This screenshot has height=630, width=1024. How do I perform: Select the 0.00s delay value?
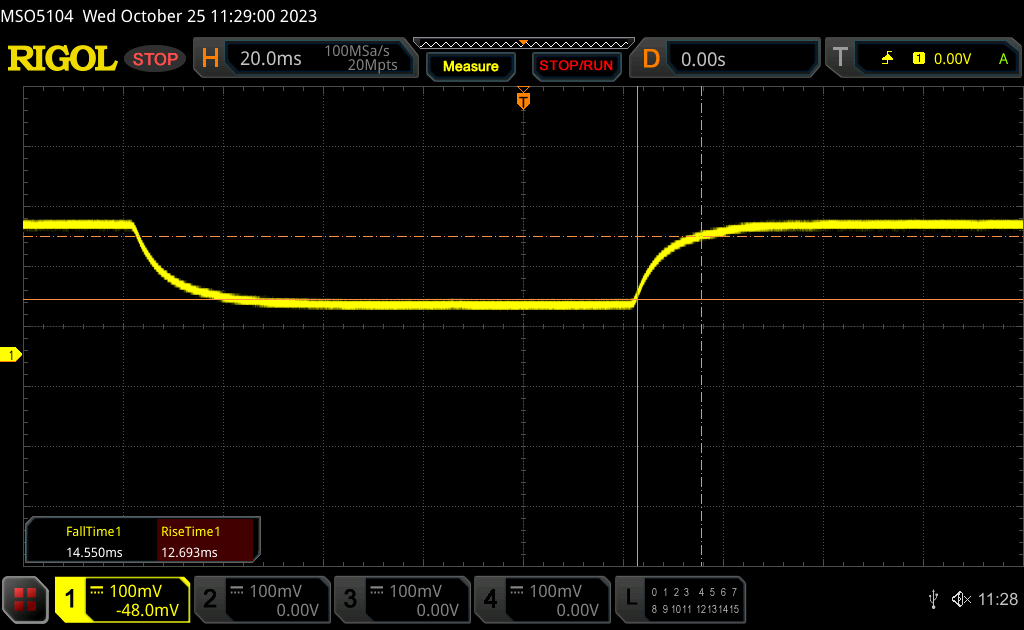click(703, 59)
